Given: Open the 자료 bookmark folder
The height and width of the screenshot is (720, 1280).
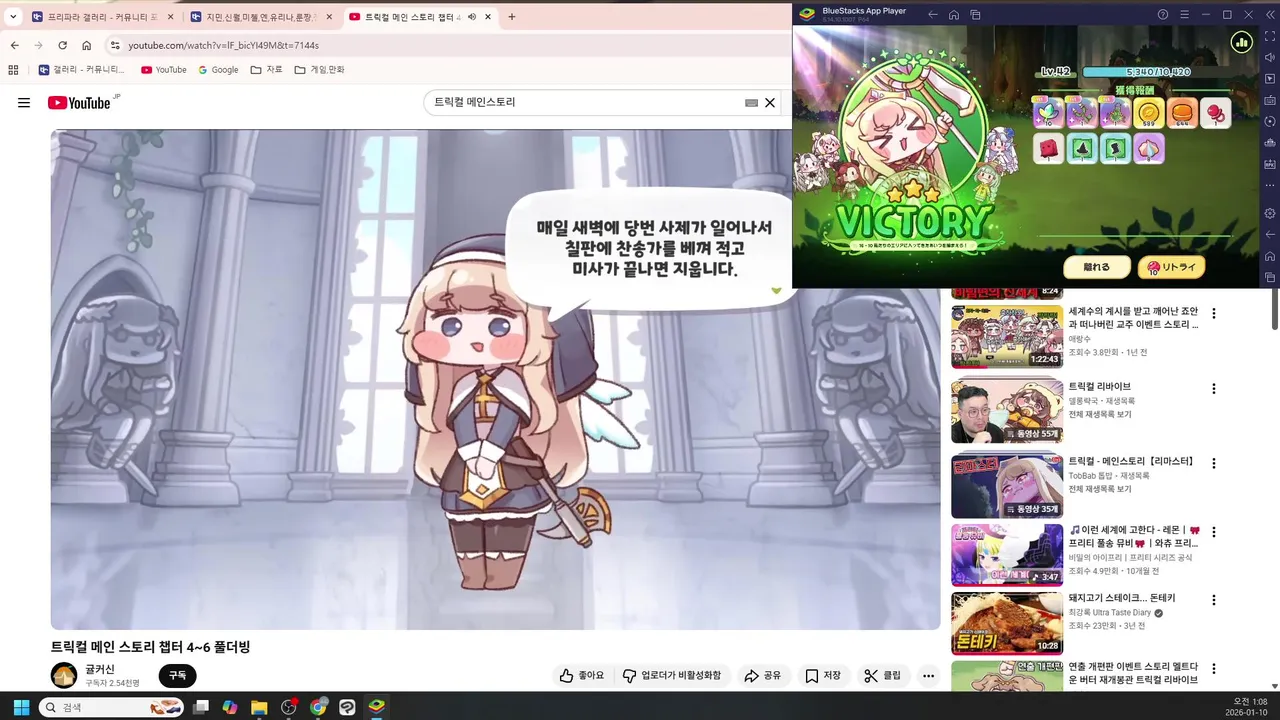Looking at the screenshot, I should (266, 70).
